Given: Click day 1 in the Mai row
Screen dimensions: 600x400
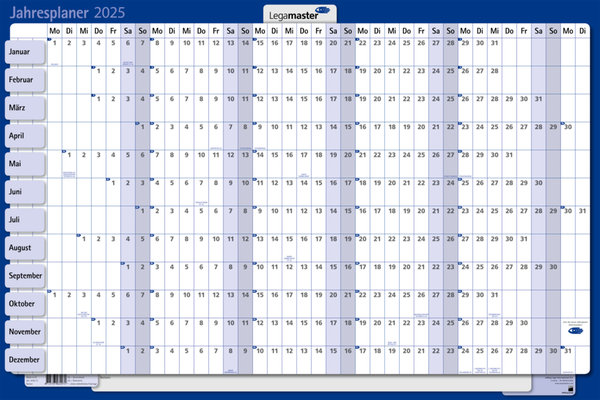Looking at the screenshot, I should coord(68,156).
